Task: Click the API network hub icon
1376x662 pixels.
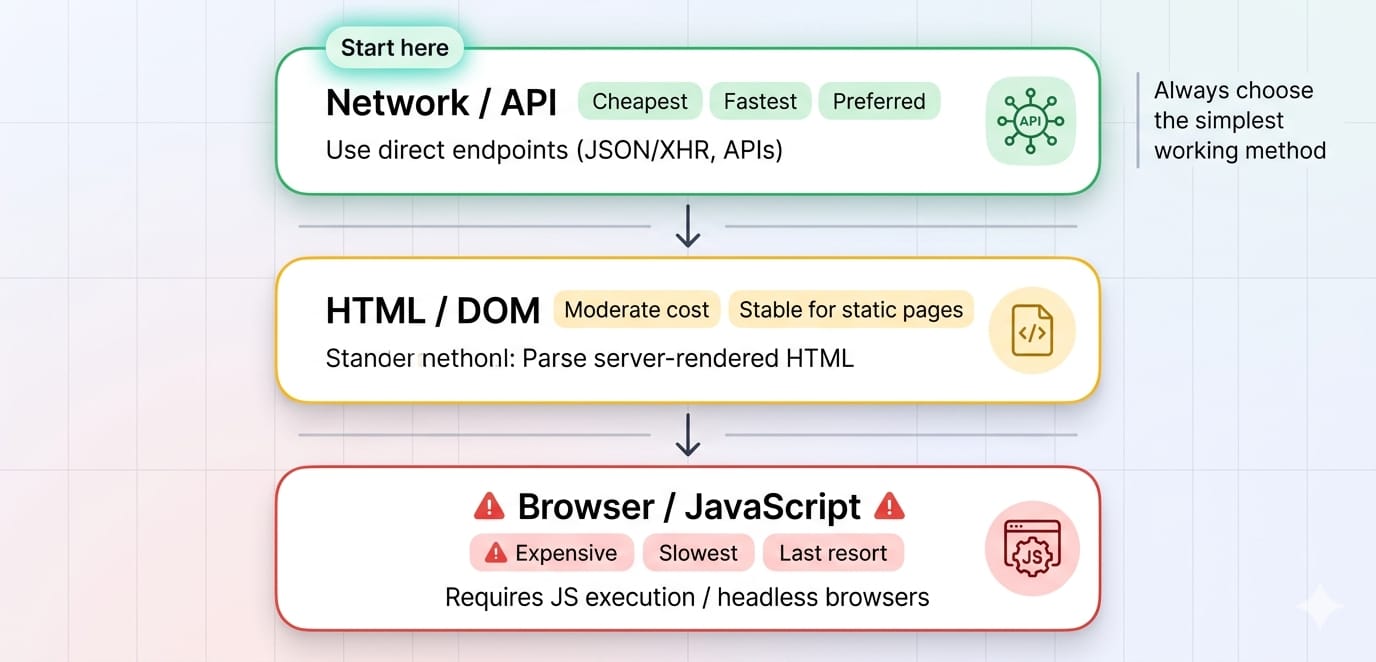Action: (1030, 121)
